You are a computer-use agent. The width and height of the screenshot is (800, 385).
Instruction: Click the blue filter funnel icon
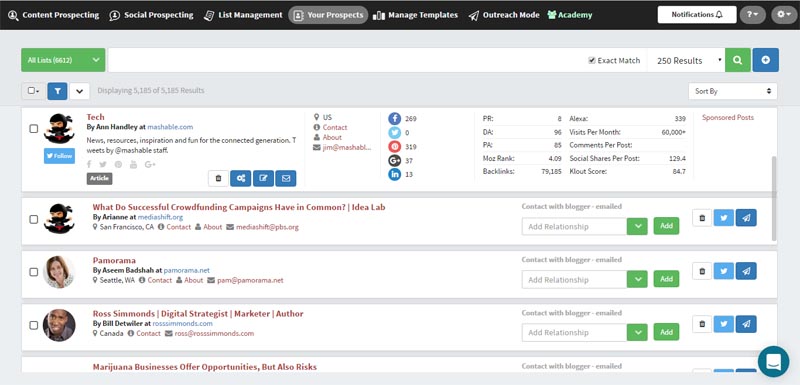57,91
